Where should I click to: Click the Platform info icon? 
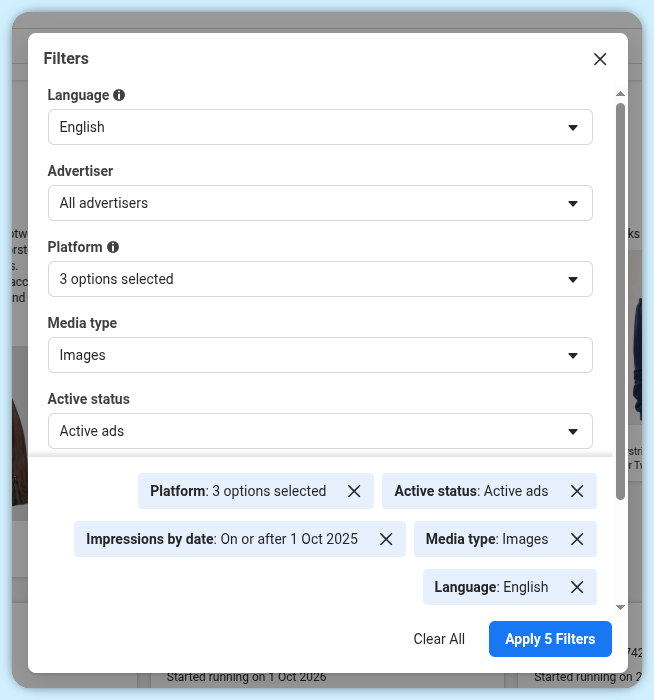[113, 247]
